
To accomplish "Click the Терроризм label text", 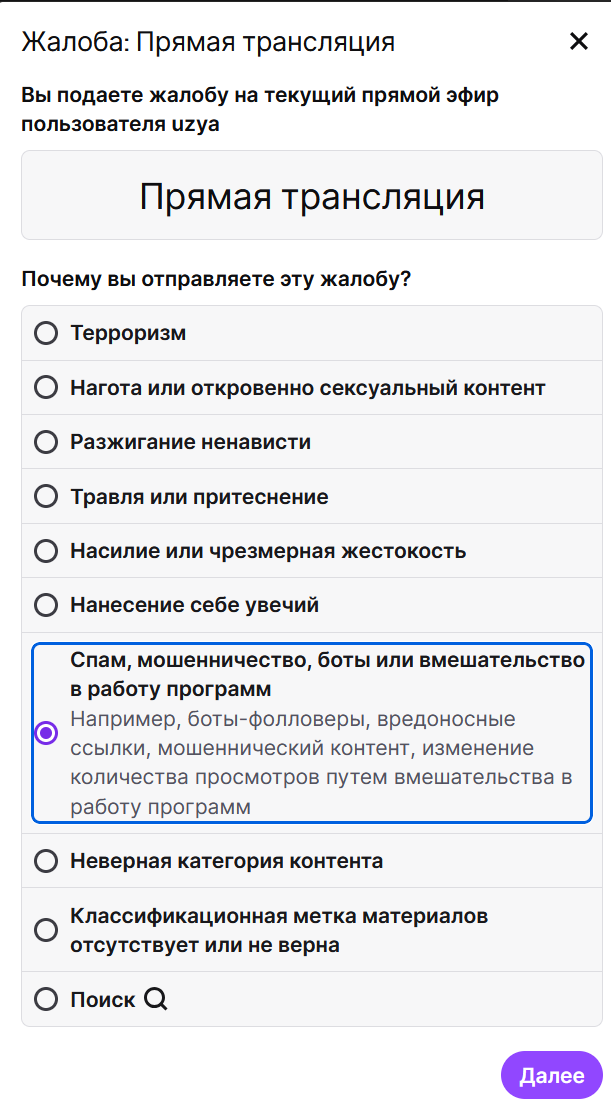I will coord(128,334).
